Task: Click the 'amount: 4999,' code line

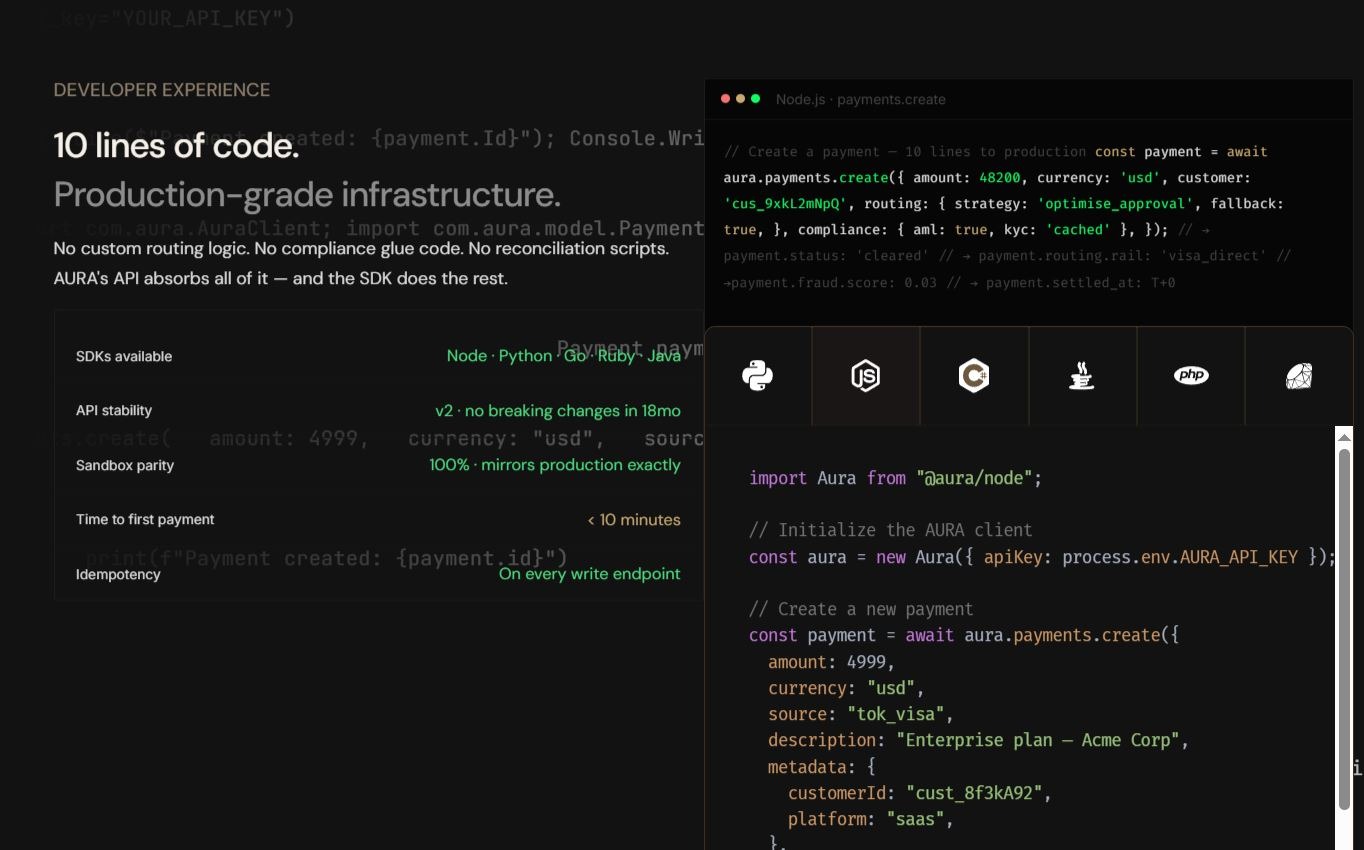Action: (831, 662)
